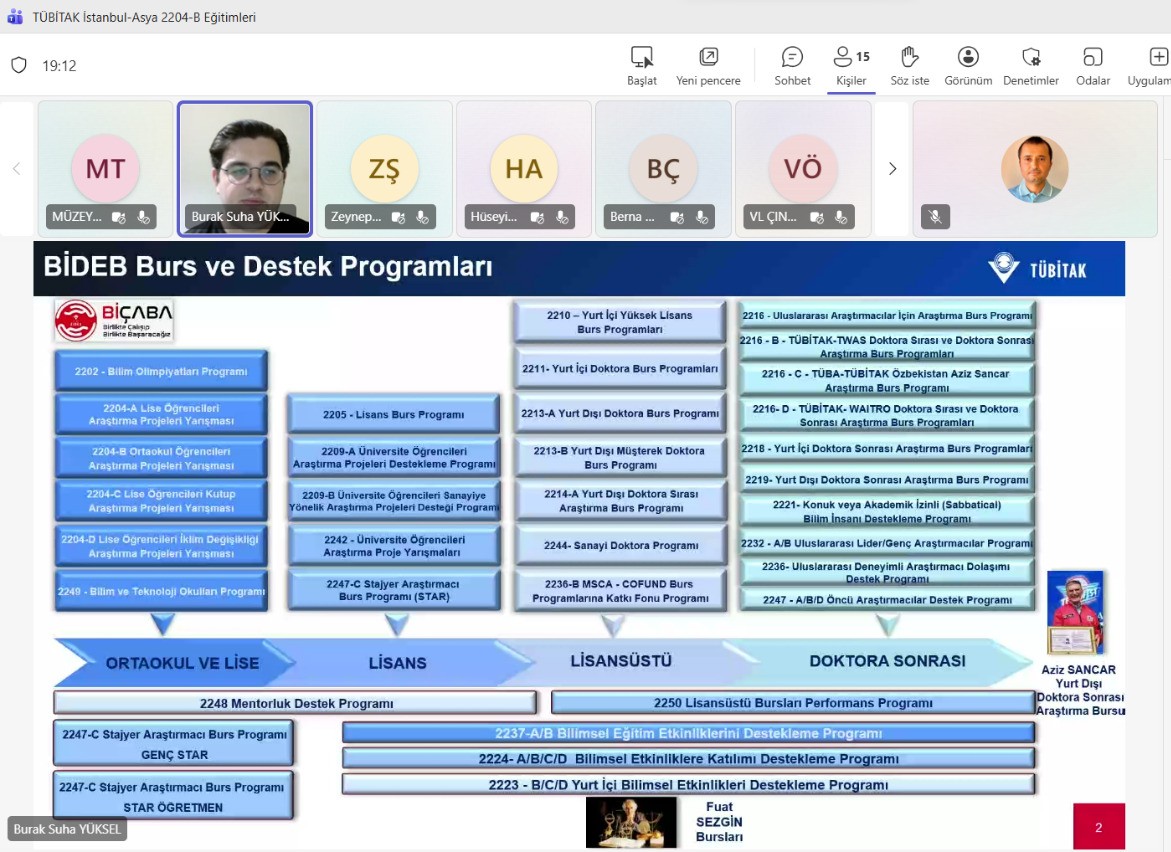
Task: Open Uygulamalar apps menu
Action: [1158, 57]
